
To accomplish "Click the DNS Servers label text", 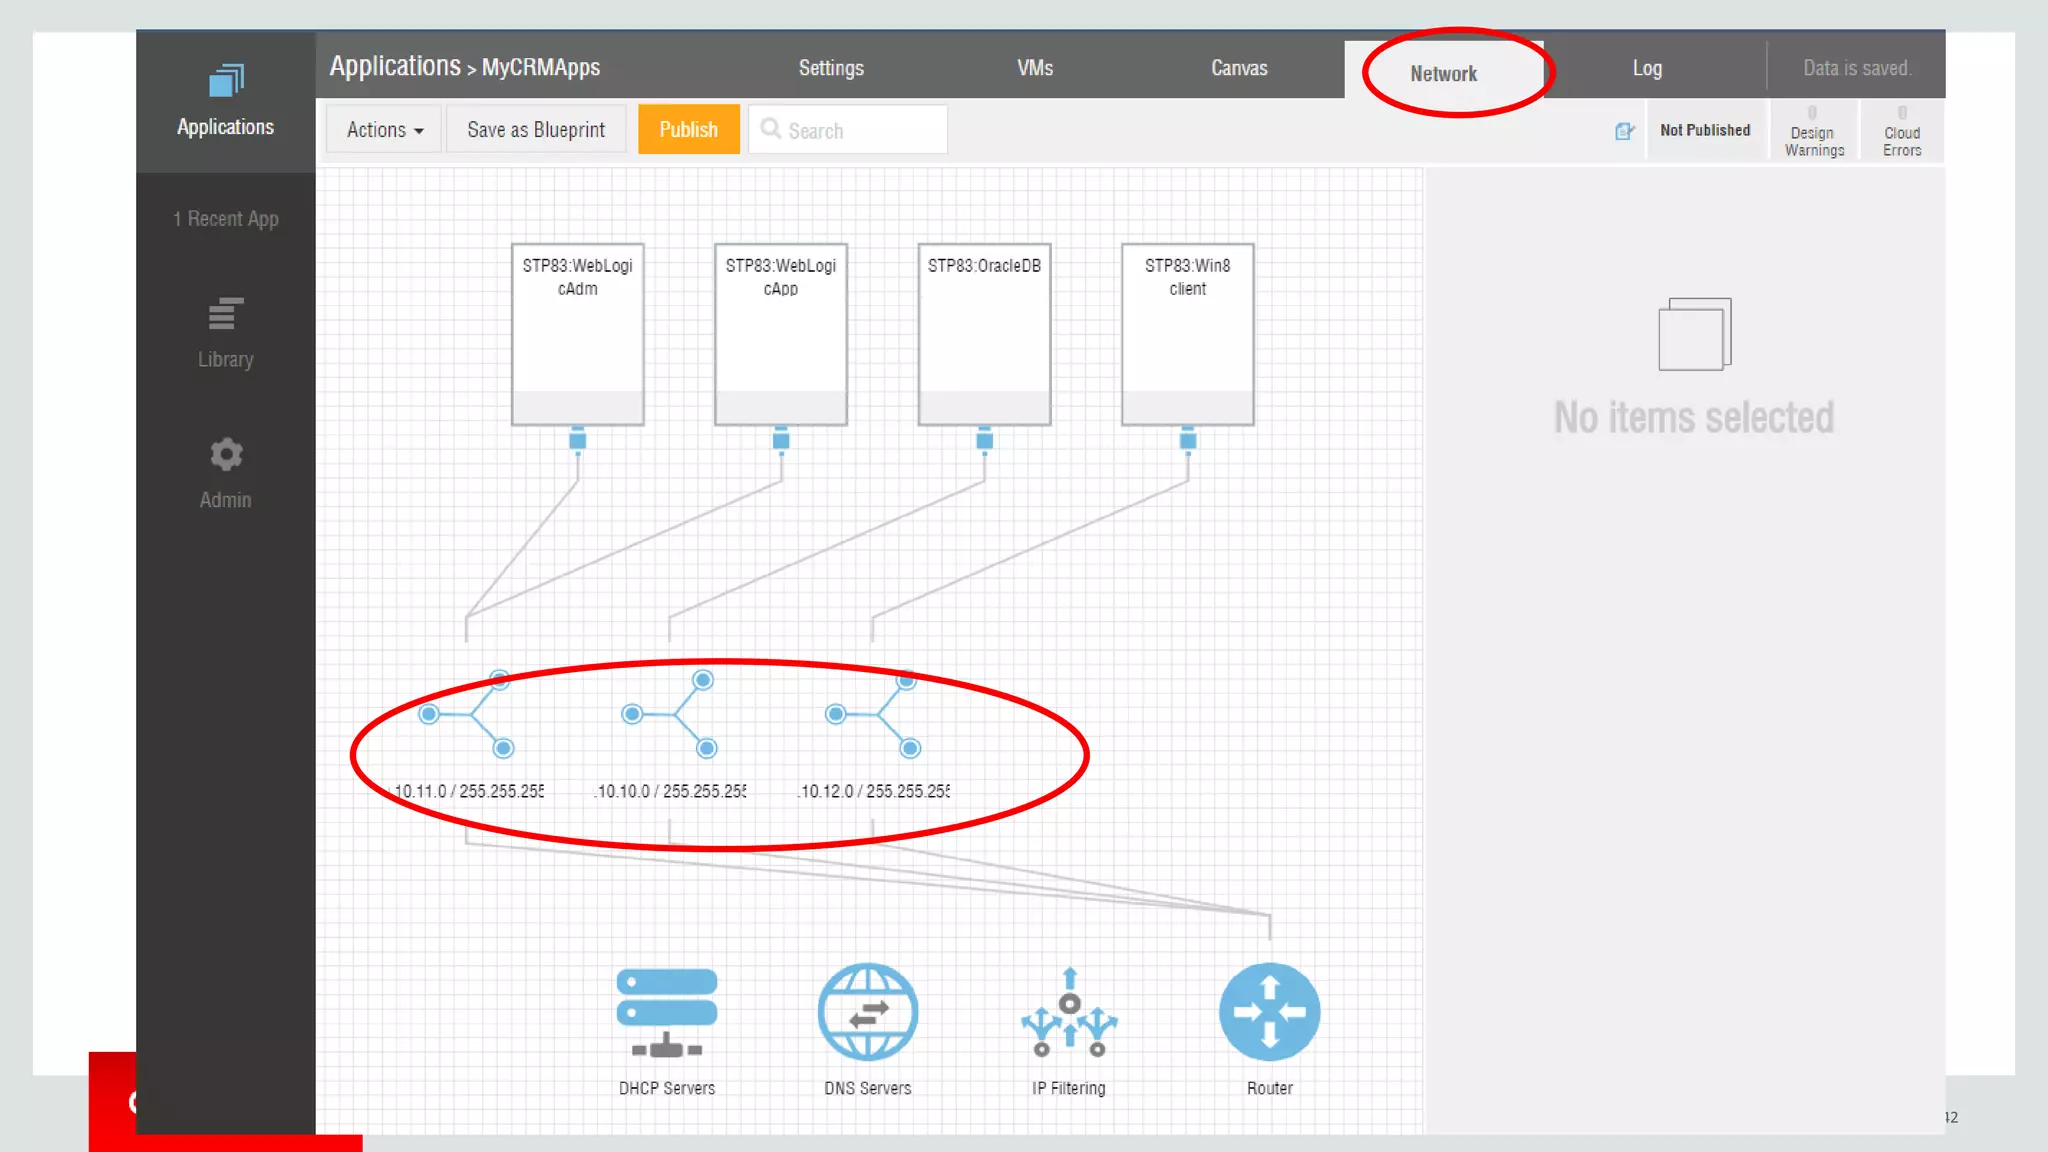I will 868,1088.
